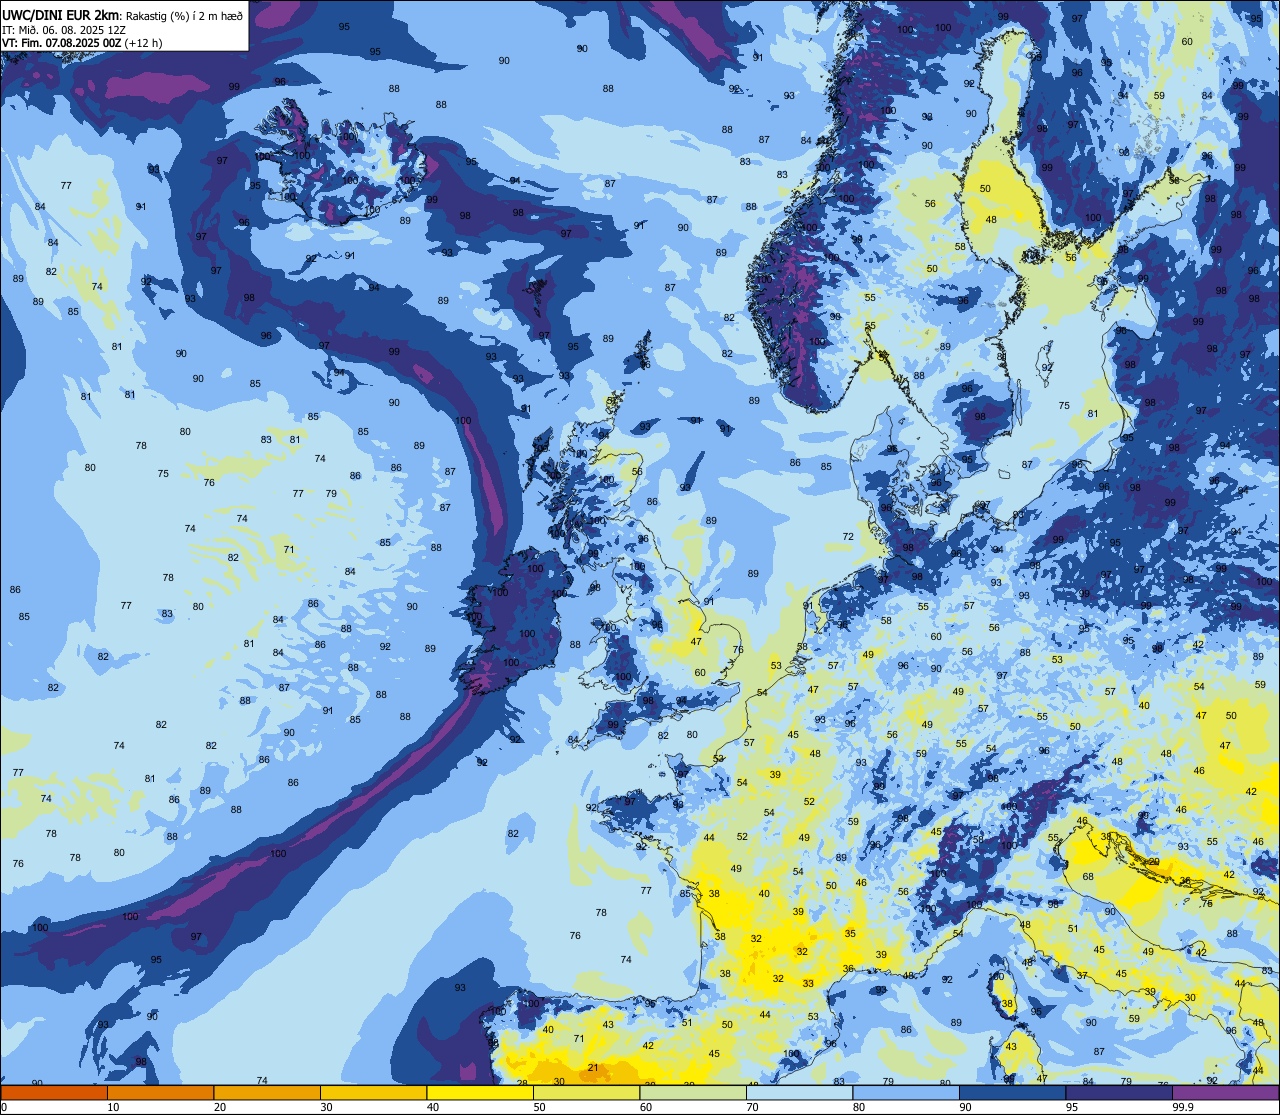Click the '0' legend scale label

[x=4, y=1107]
